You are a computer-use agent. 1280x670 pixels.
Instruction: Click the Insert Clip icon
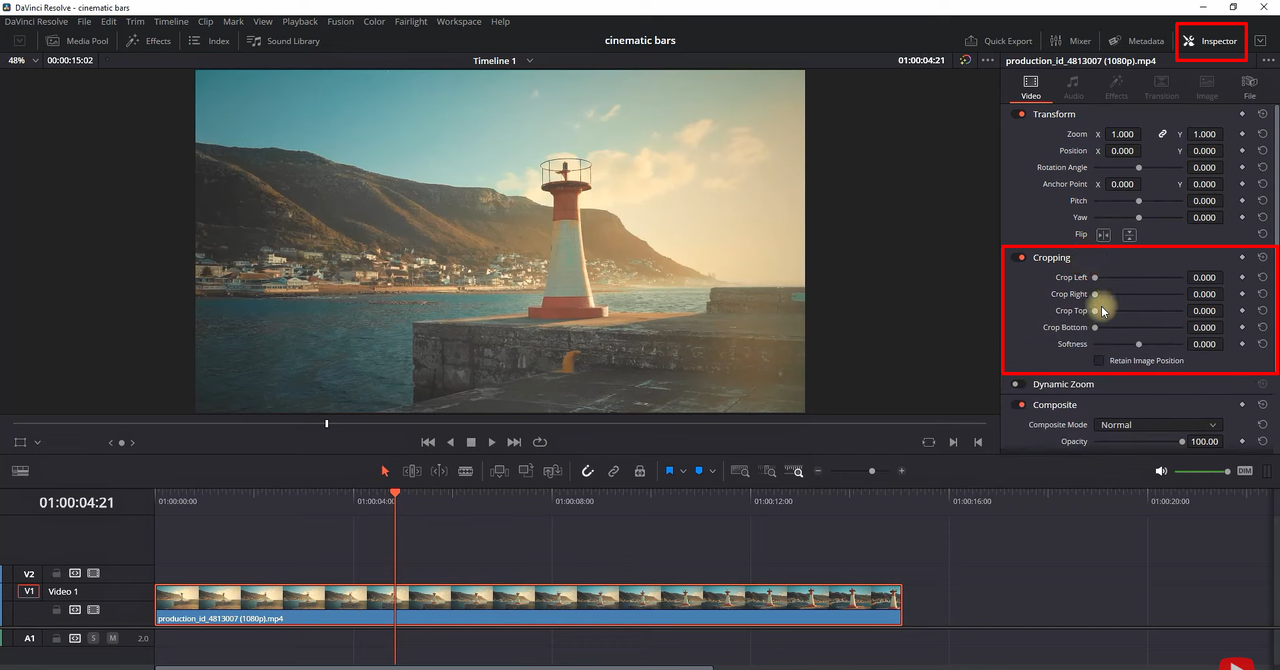coord(499,471)
